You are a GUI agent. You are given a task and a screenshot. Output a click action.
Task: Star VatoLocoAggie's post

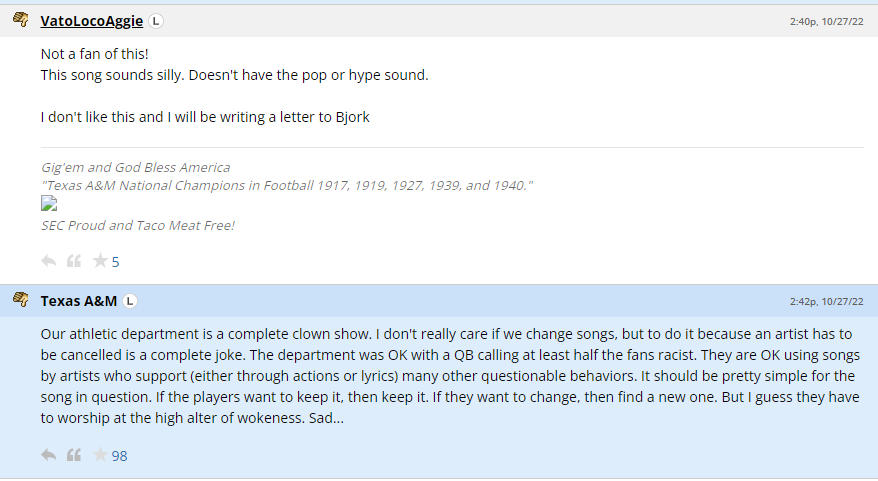tap(100, 262)
